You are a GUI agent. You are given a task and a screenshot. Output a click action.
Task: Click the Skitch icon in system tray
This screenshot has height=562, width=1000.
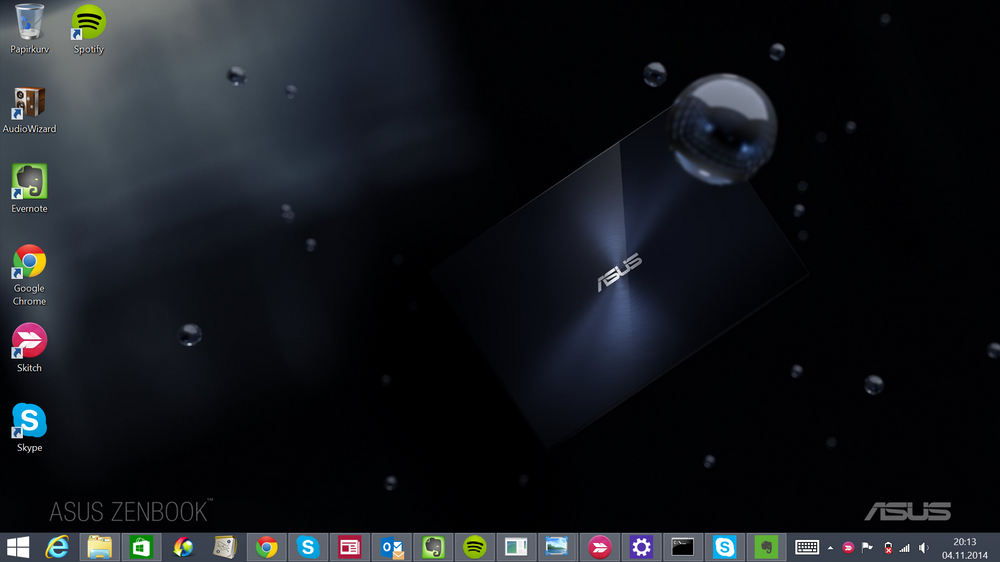848,548
